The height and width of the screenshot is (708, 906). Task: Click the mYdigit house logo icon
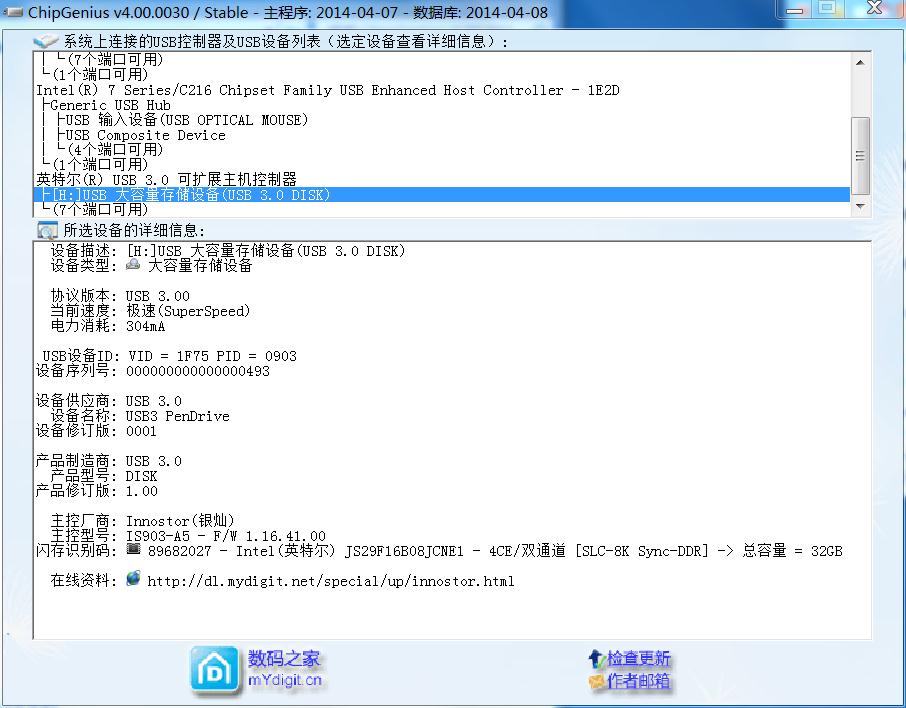pyautogui.click(x=214, y=670)
